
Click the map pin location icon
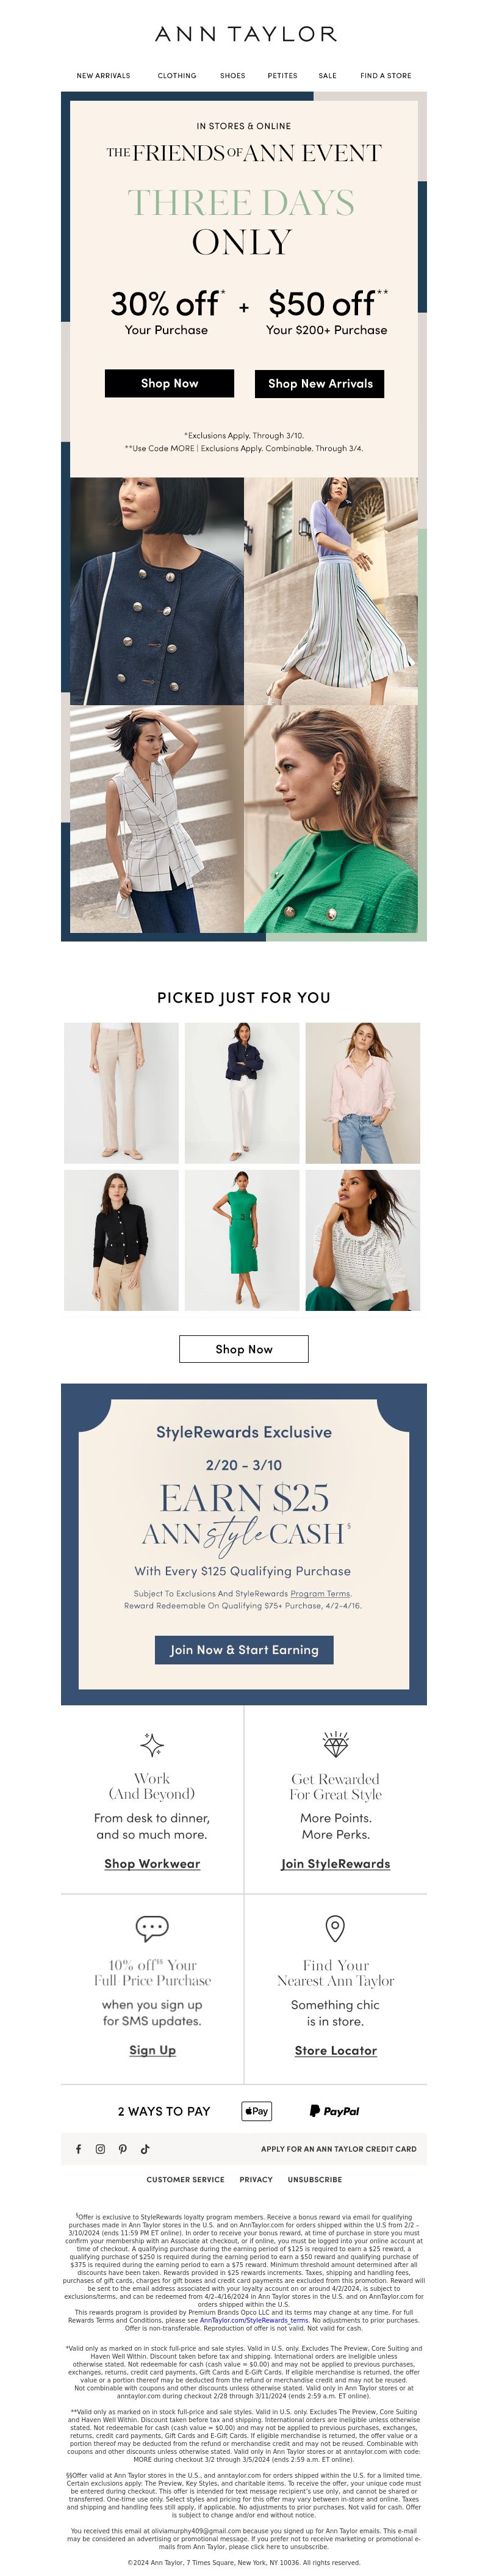coord(336,1928)
